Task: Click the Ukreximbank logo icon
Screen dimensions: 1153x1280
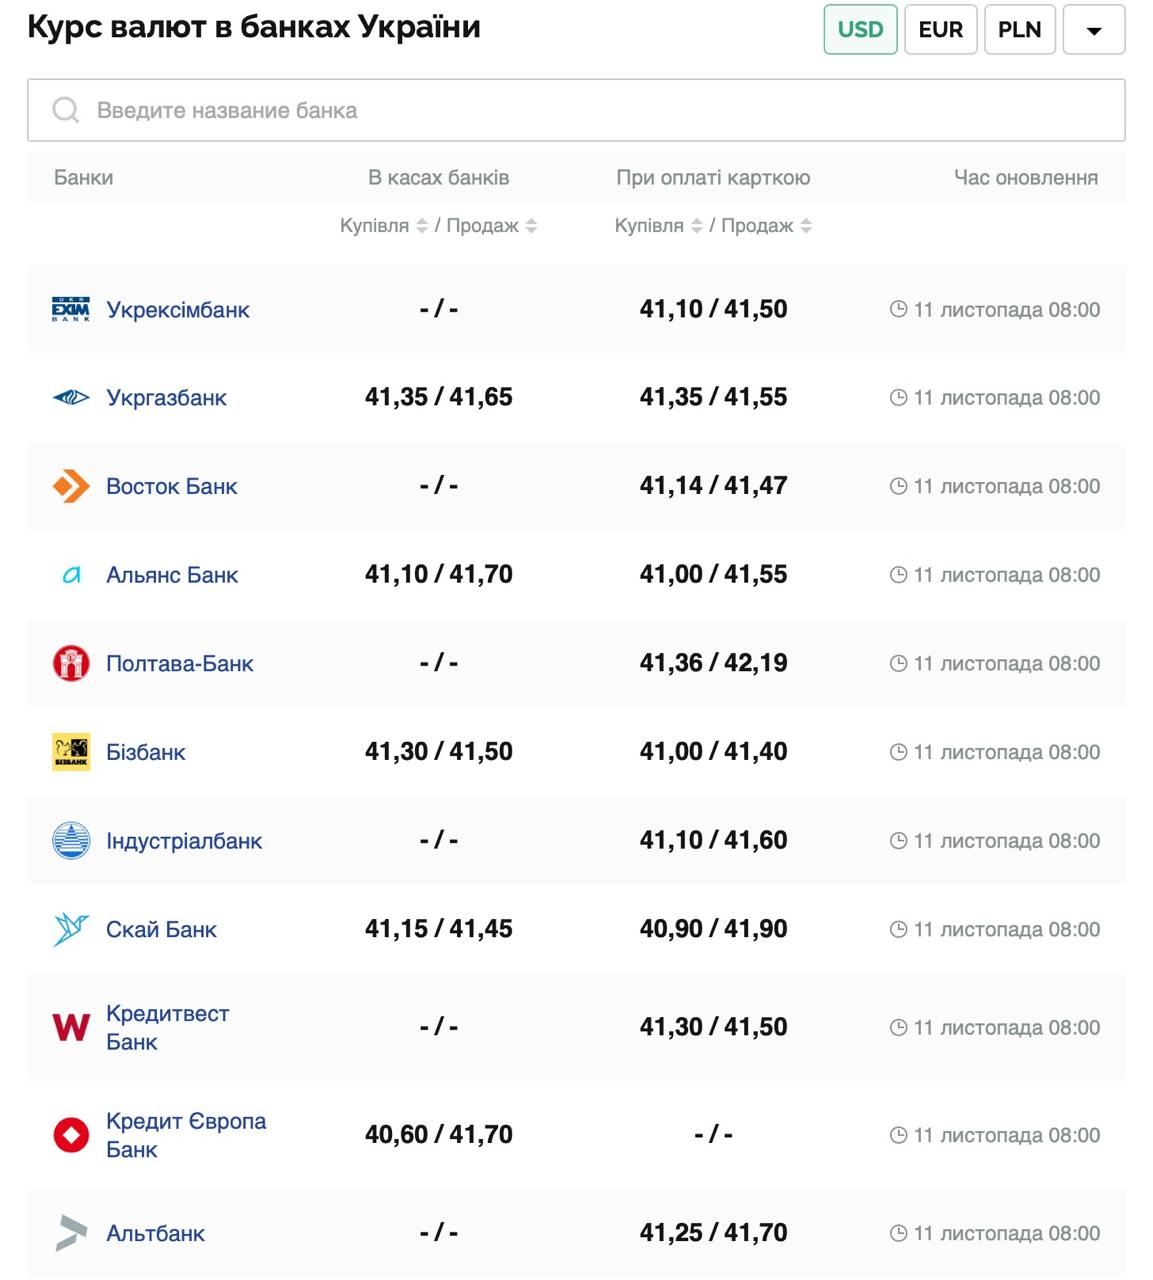Action: click(71, 309)
